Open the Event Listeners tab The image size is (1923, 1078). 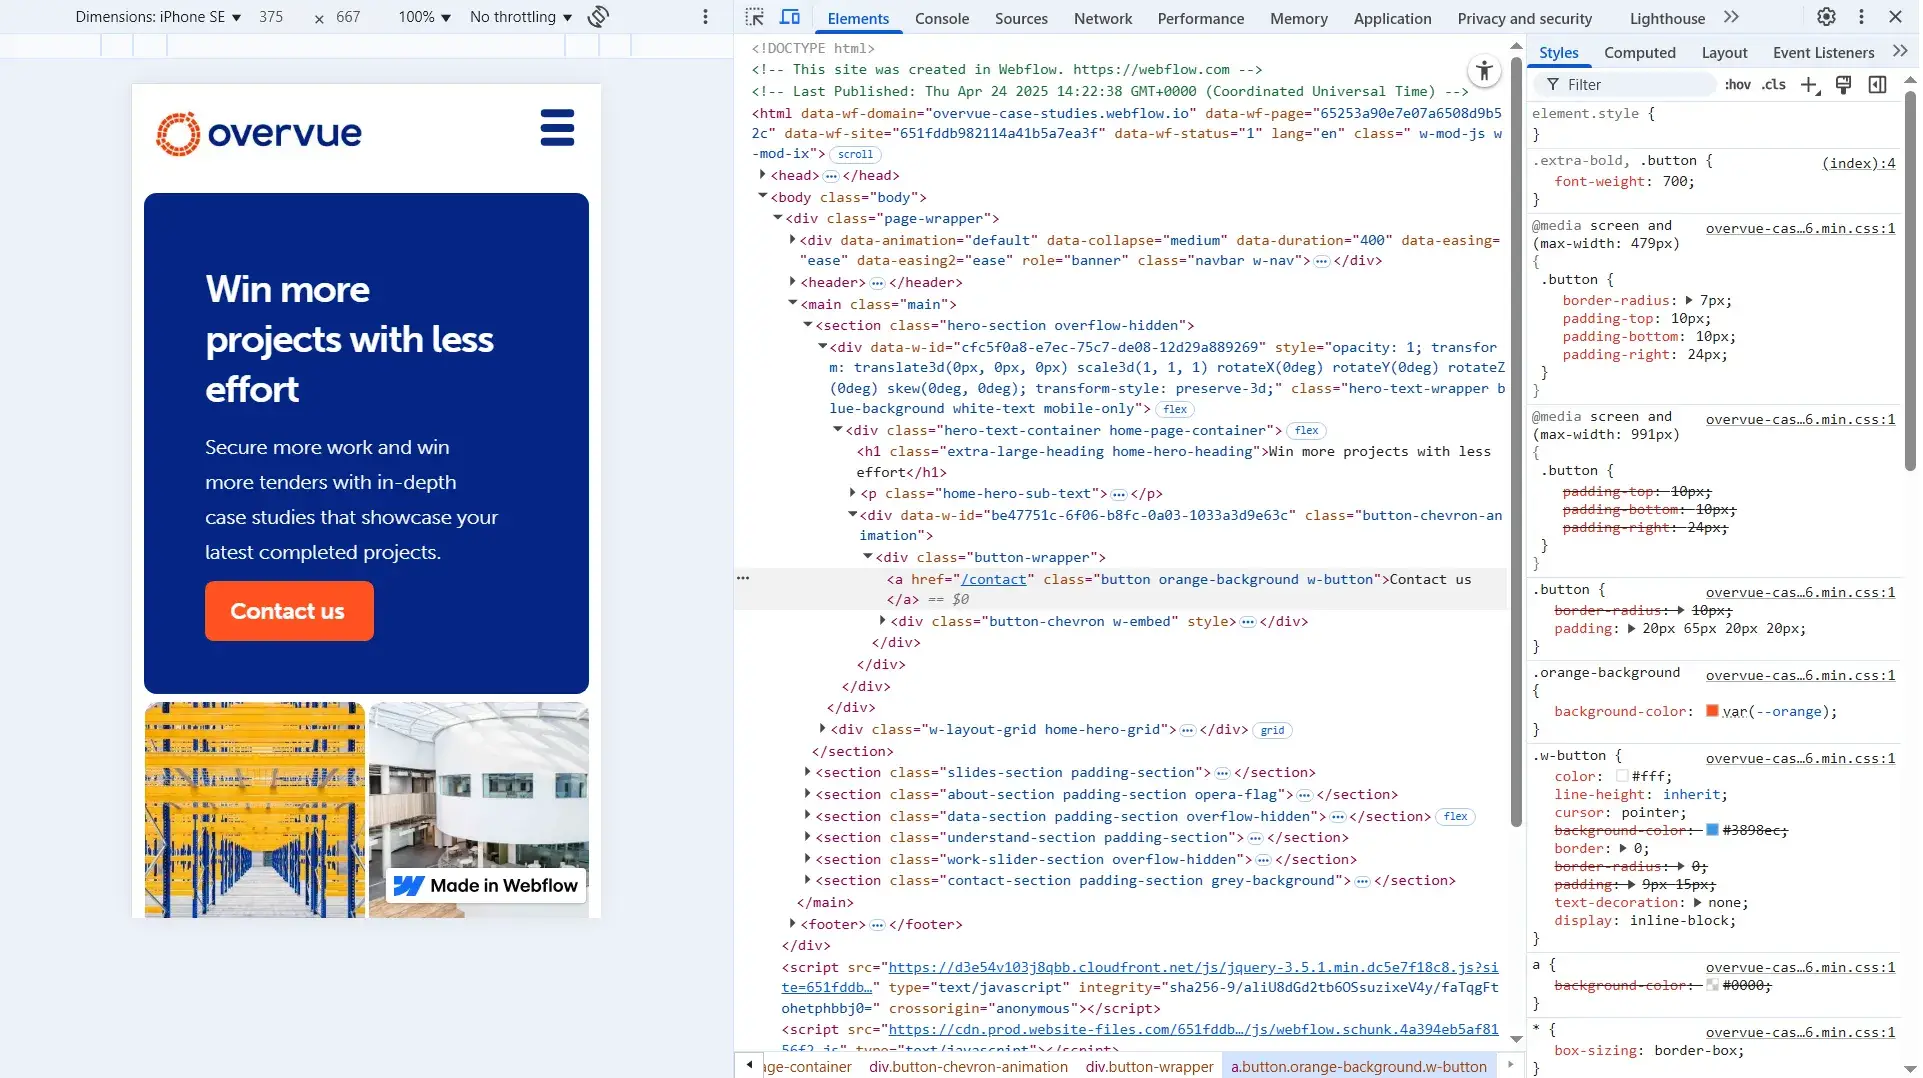1823,52
